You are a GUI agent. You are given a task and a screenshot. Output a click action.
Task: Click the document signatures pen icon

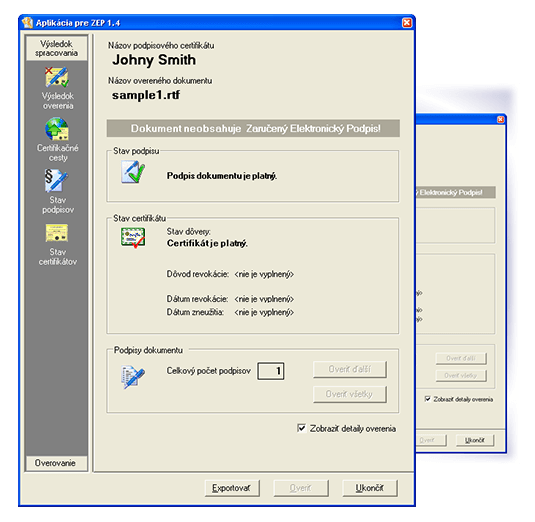pyautogui.click(x=133, y=377)
